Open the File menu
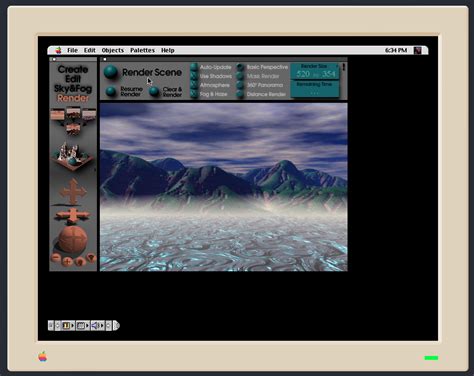The width and height of the screenshot is (474, 376). click(72, 50)
